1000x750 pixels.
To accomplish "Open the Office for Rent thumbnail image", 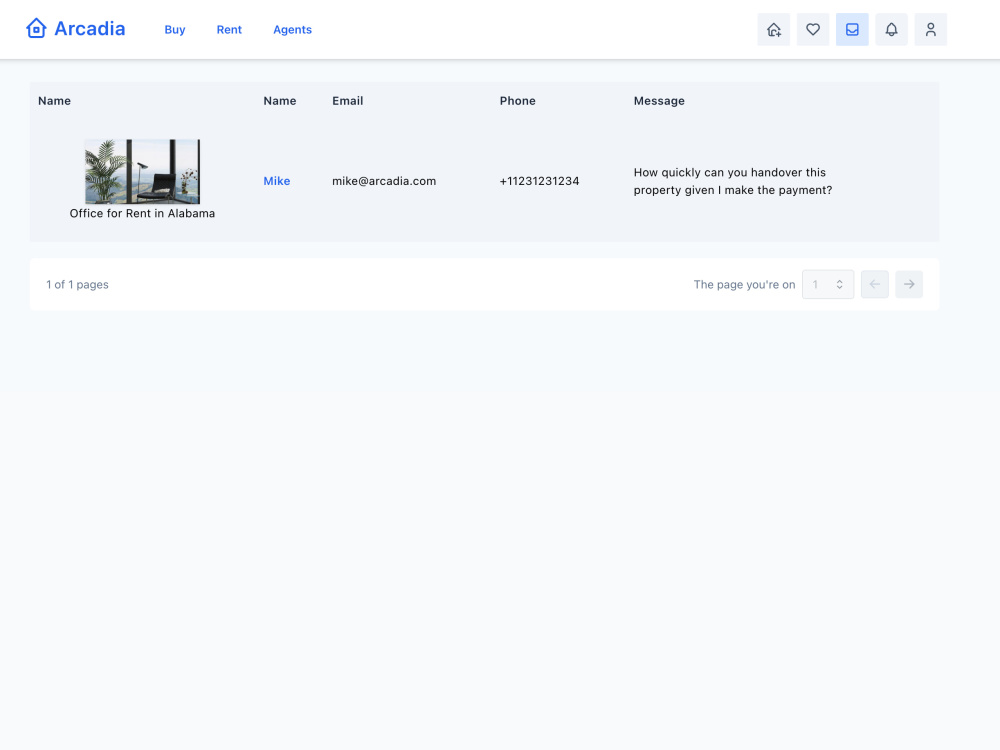I will point(142,172).
